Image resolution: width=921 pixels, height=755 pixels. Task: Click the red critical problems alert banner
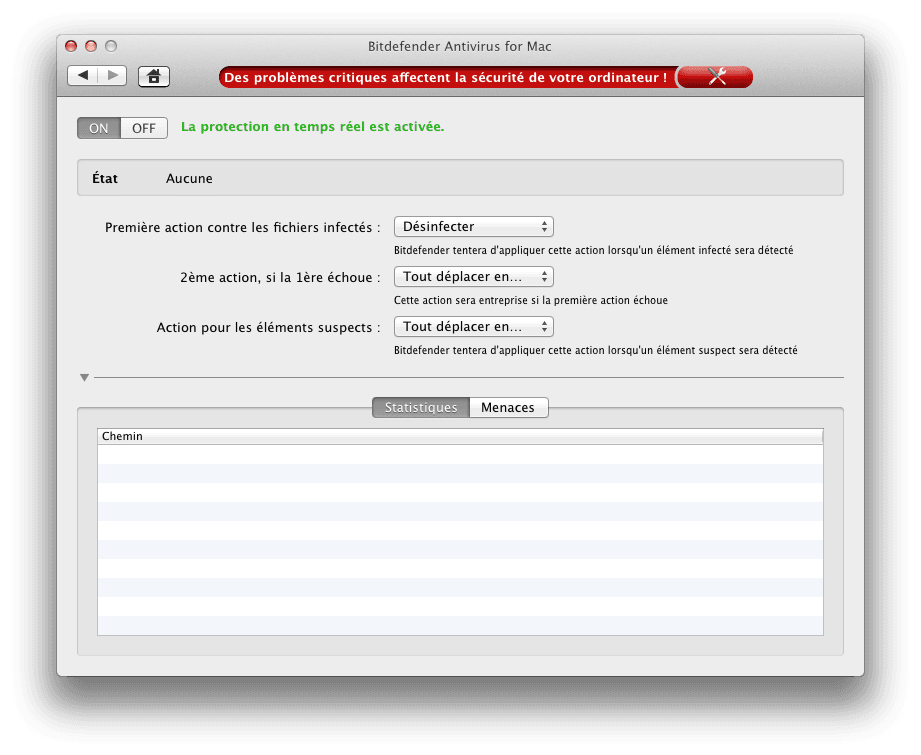coord(446,77)
